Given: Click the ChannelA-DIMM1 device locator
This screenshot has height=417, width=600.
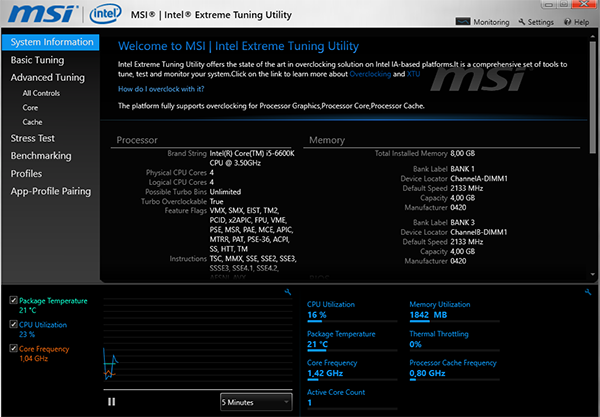Looking at the screenshot, I should coord(479,179).
